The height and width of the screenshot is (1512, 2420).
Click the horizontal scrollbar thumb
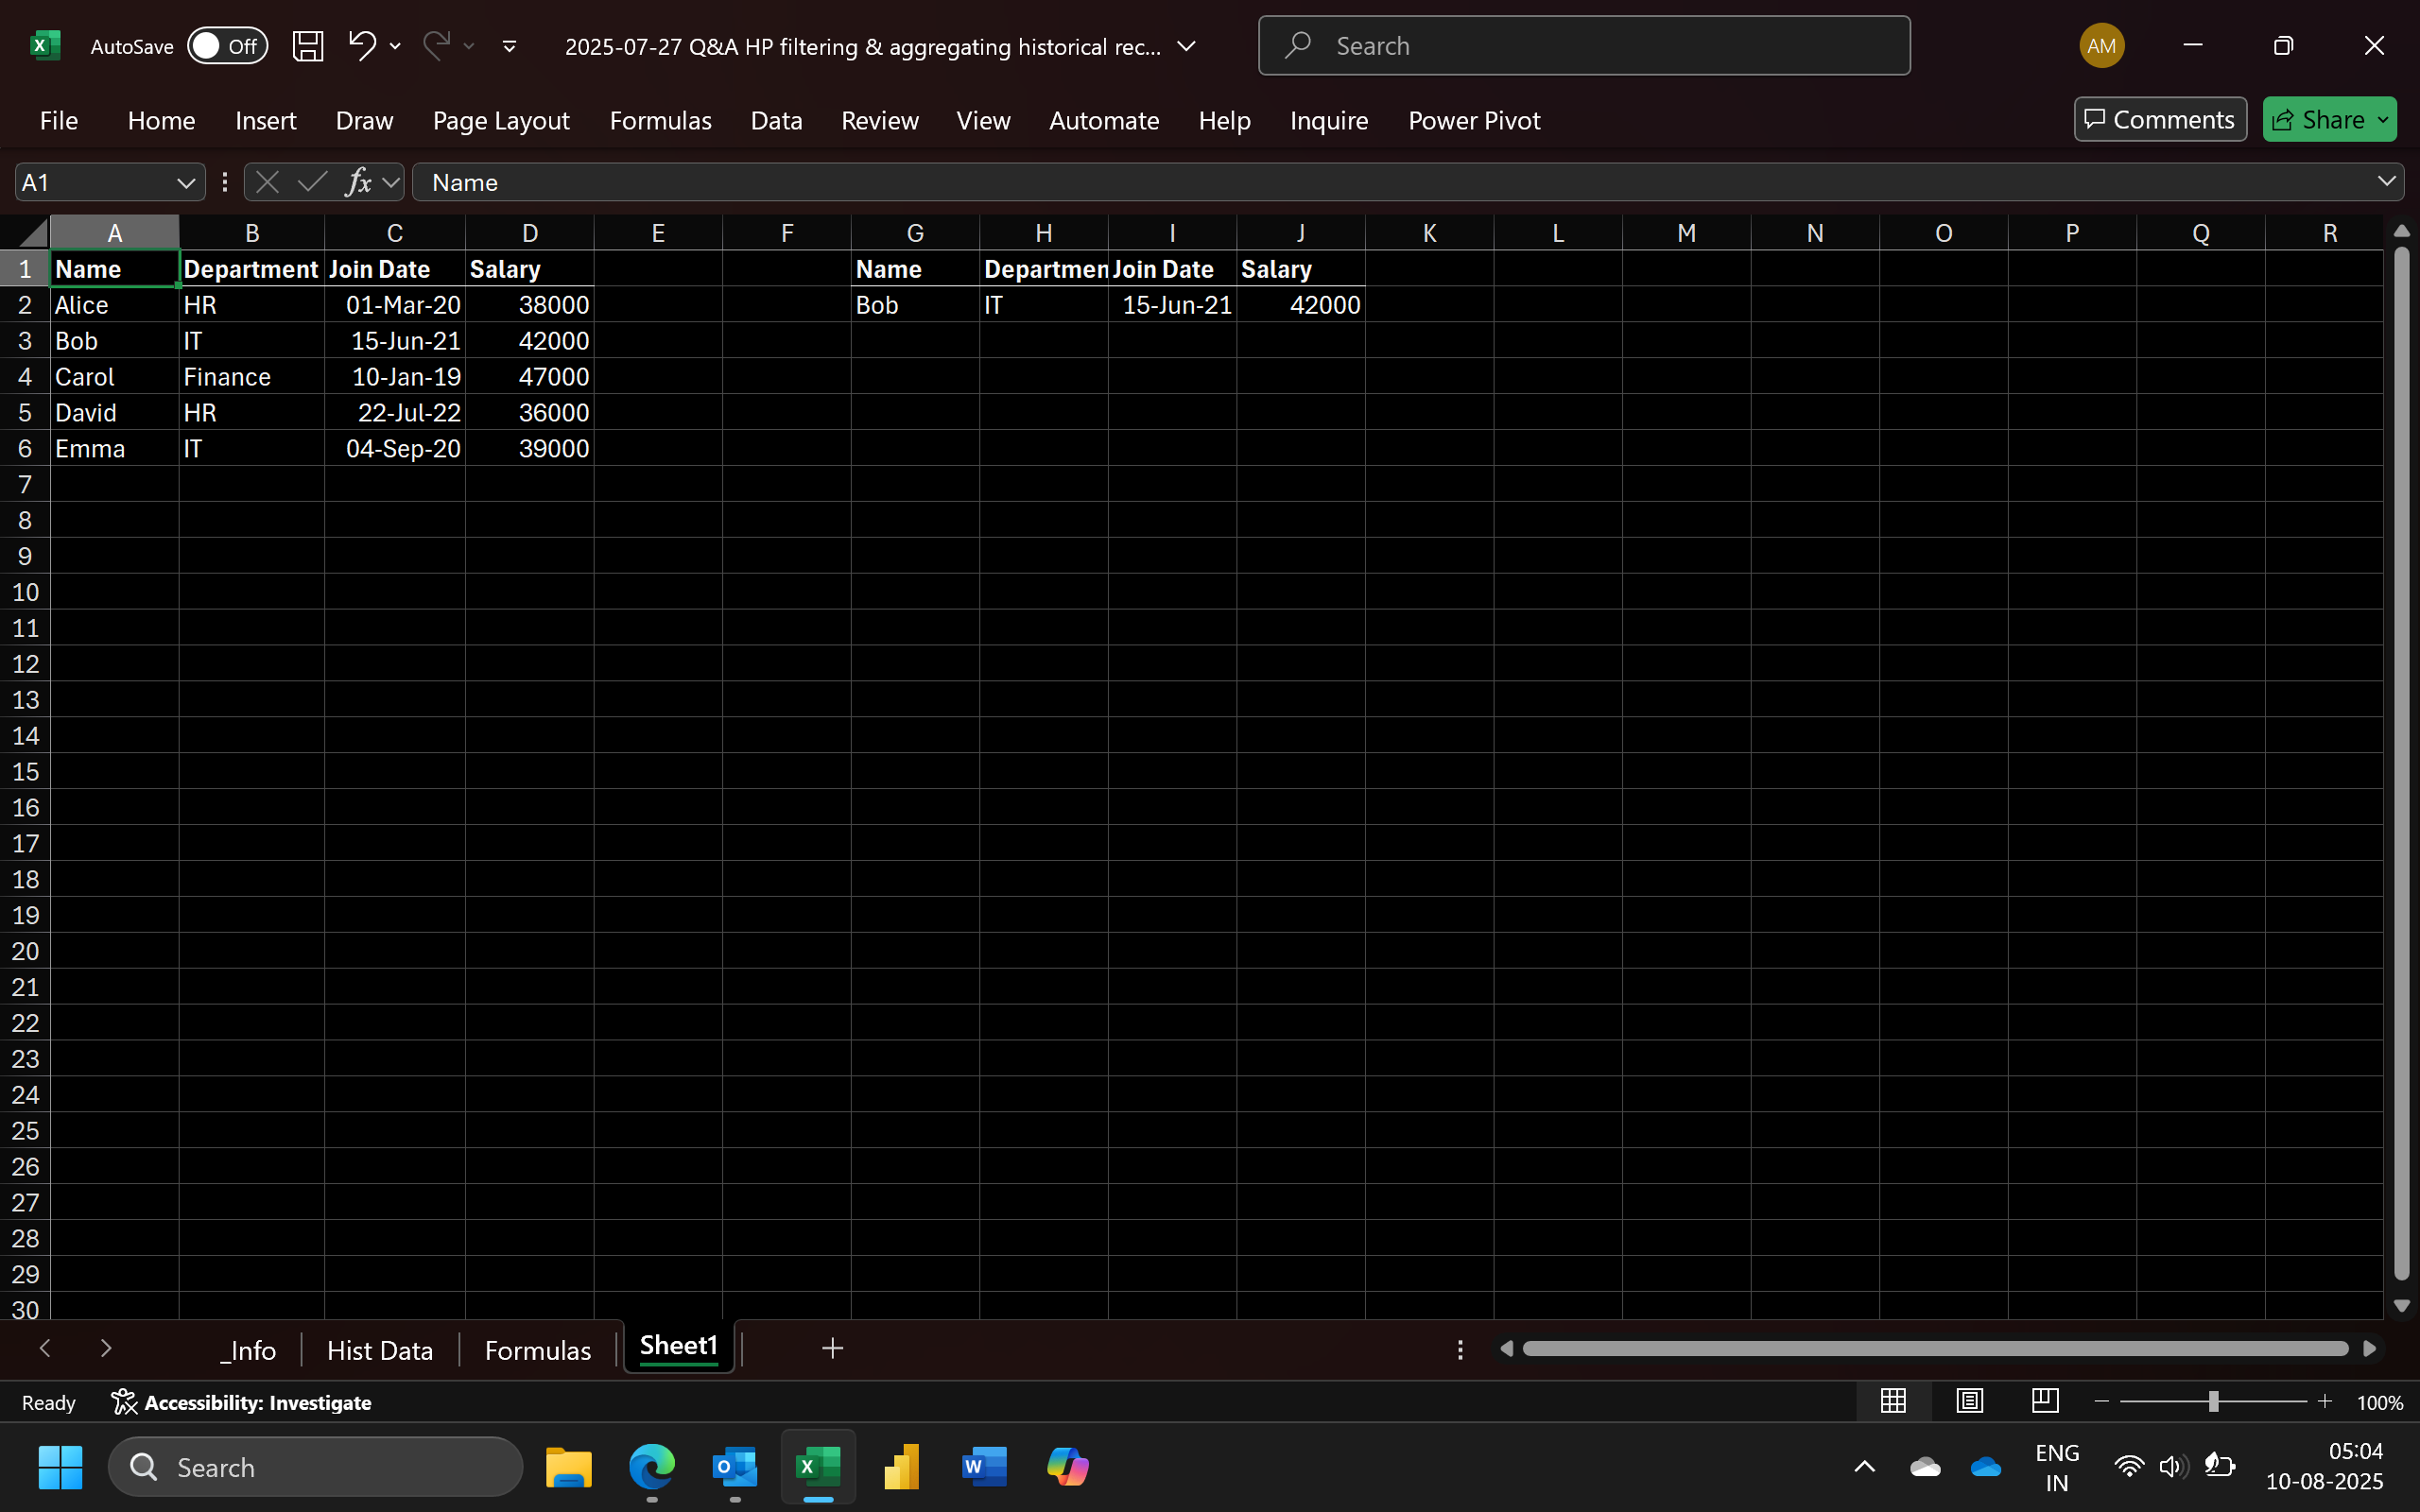pos(1935,1349)
